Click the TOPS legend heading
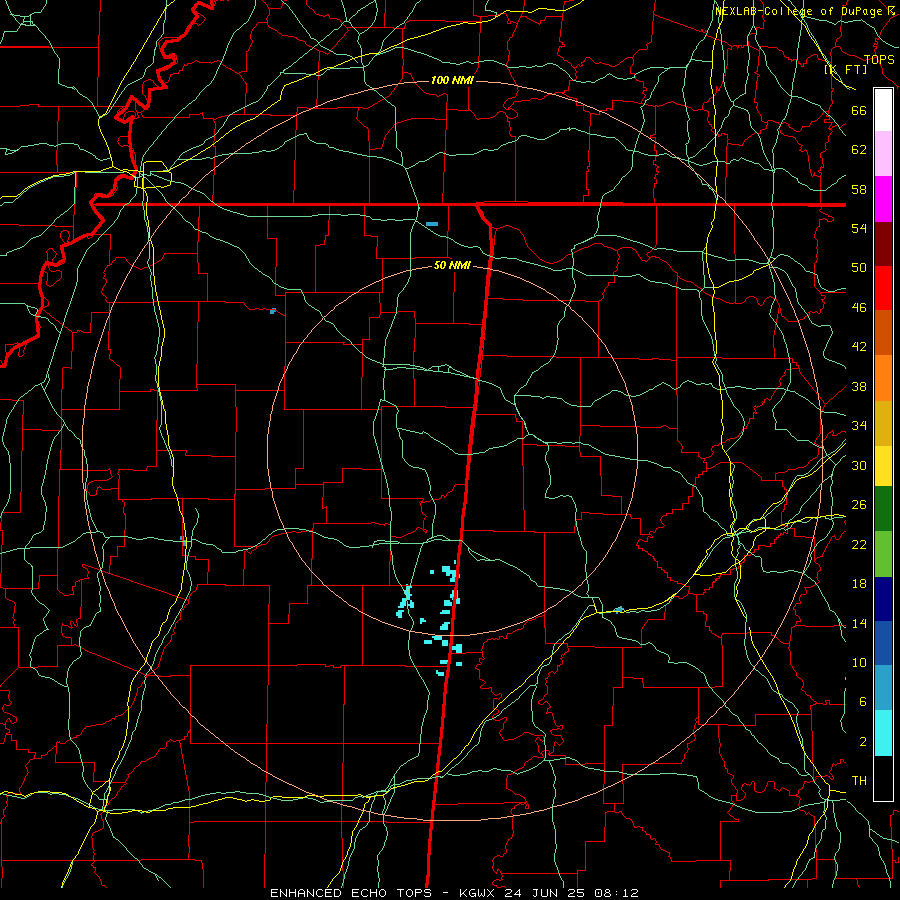This screenshot has width=900, height=900. pyautogui.click(x=879, y=59)
